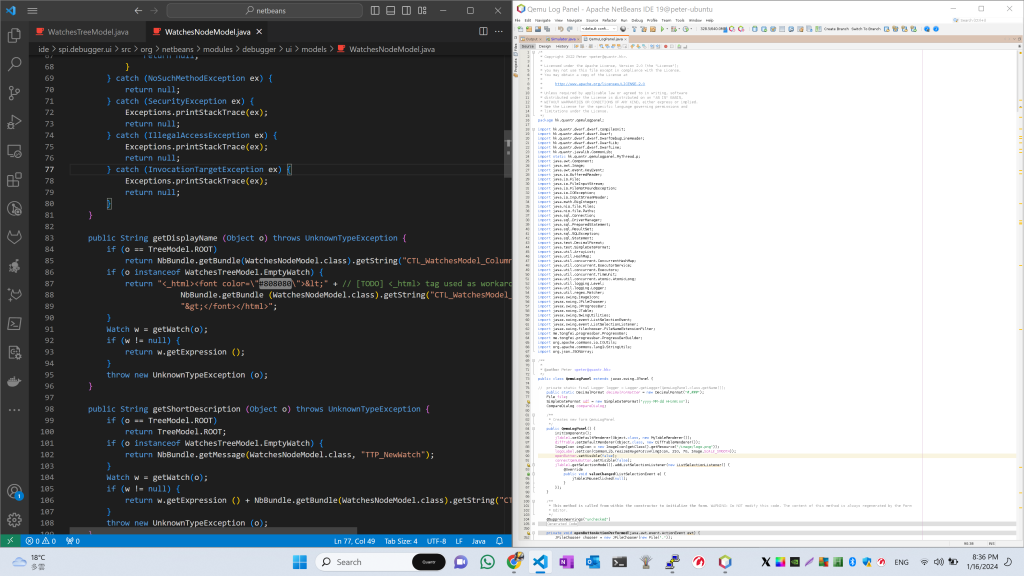Open the Accounts menu in VS Code
Viewport: 1024px width, 576px height.
coord(14,492)
